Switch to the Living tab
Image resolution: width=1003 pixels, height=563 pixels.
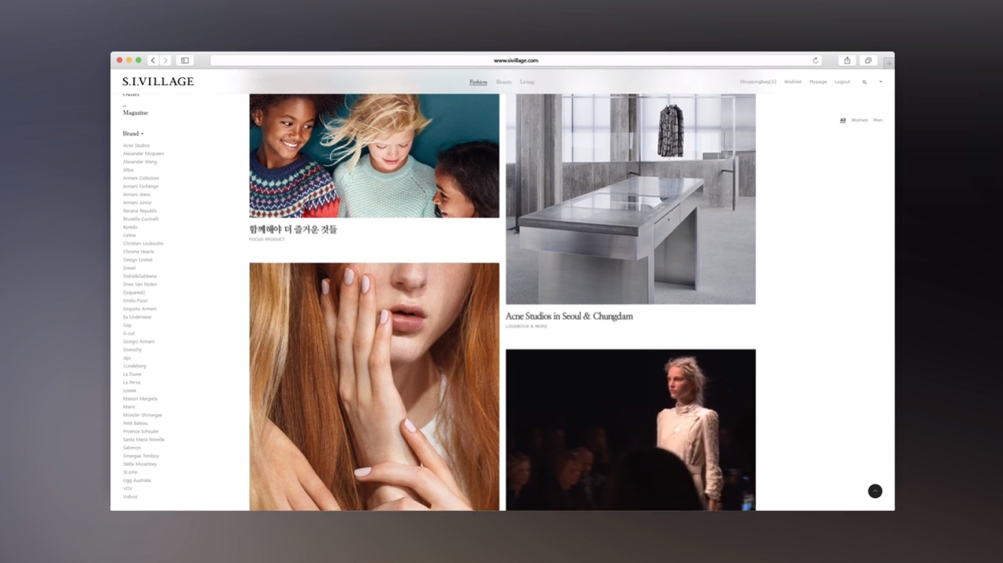[x=527, y=82]
